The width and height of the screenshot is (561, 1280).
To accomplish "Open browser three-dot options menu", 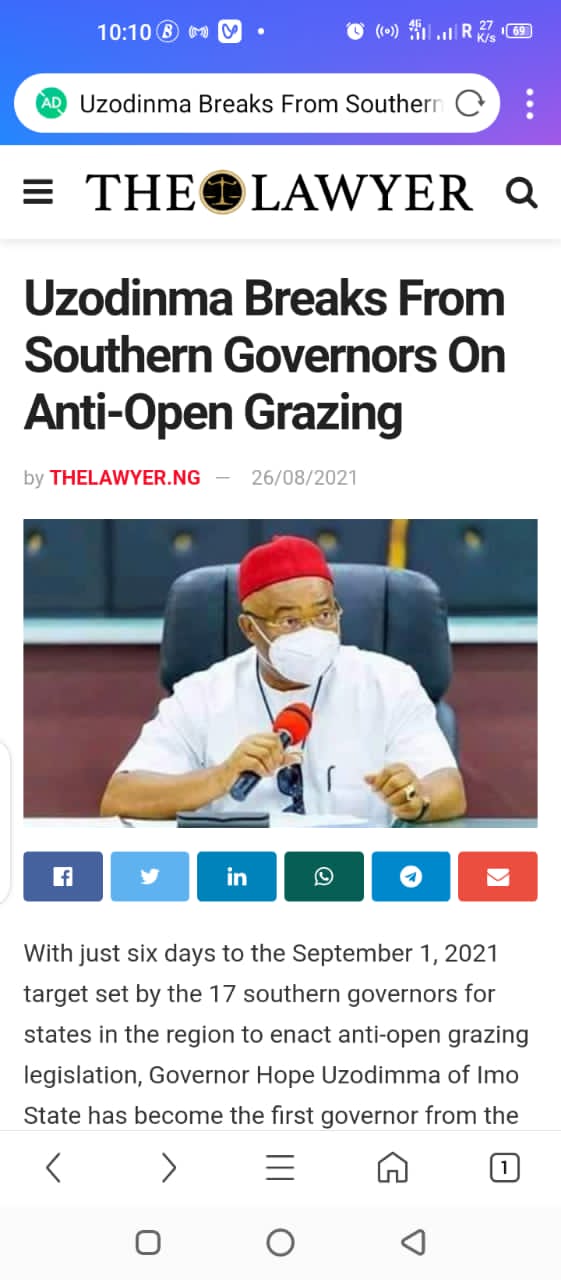I will (x=530, y=103).
